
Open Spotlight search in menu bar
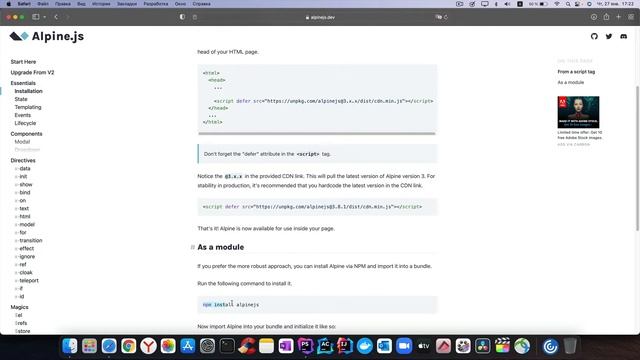[568, 4]
